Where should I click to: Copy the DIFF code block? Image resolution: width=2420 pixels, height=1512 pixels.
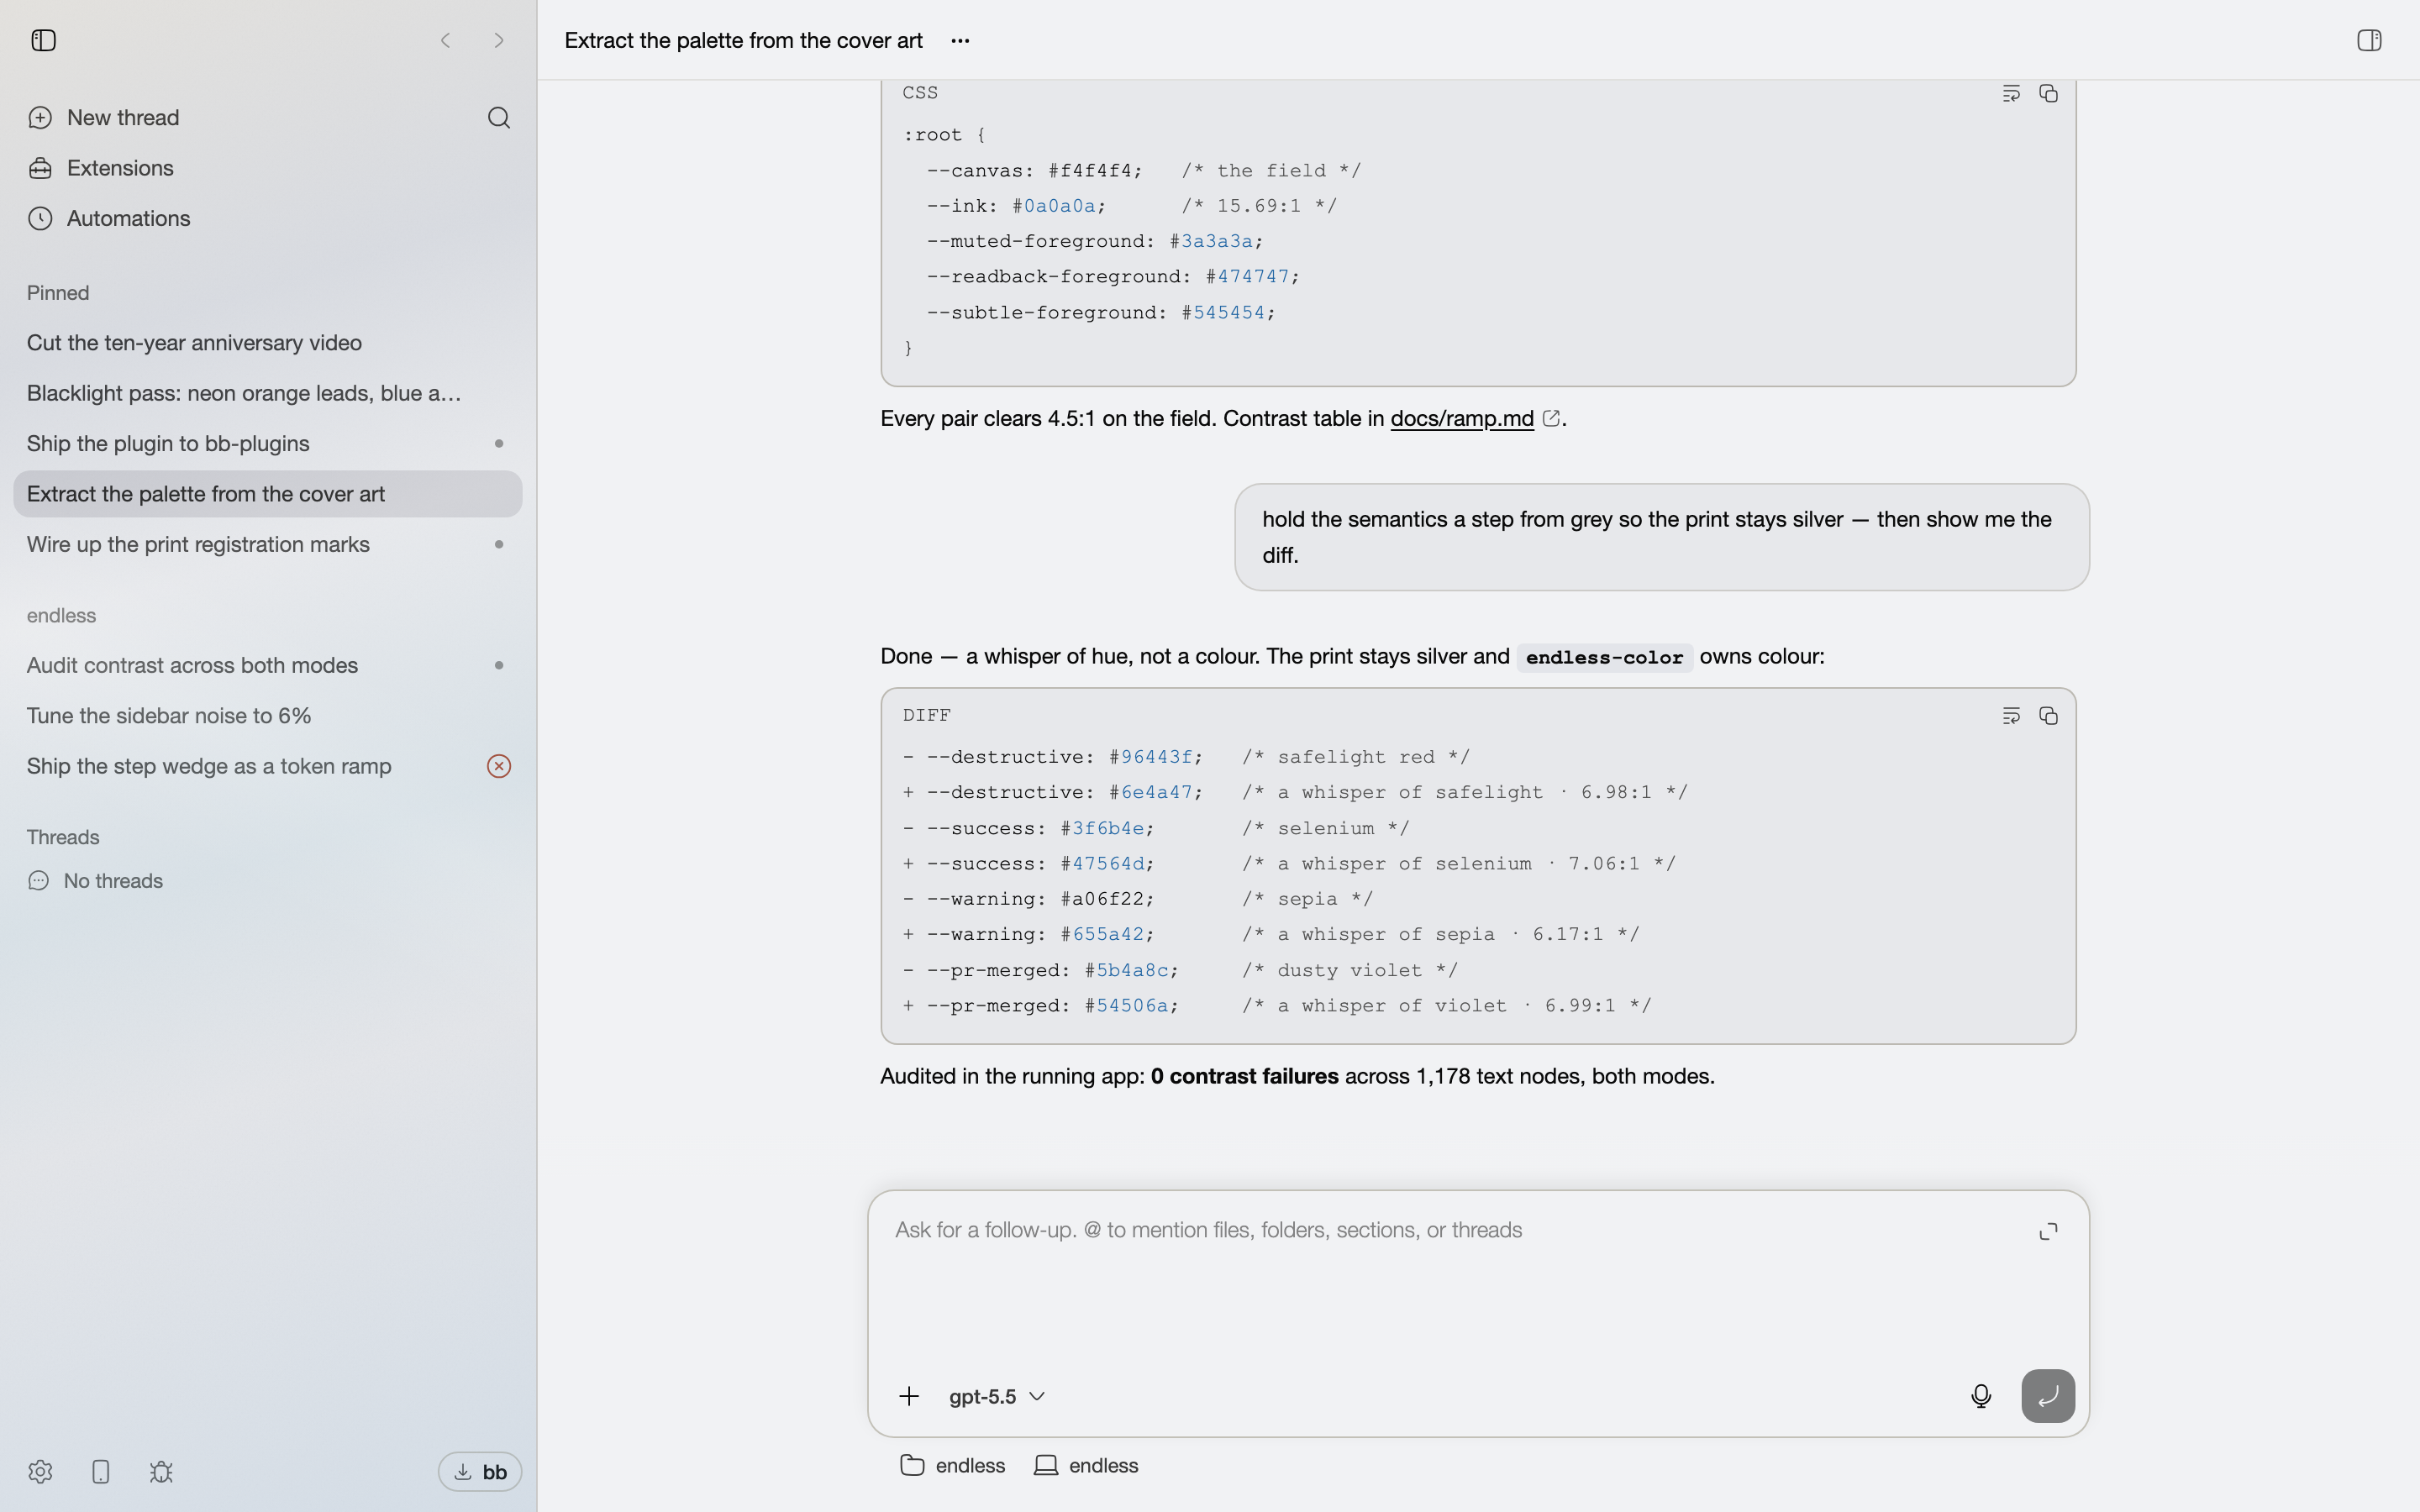2048,716
